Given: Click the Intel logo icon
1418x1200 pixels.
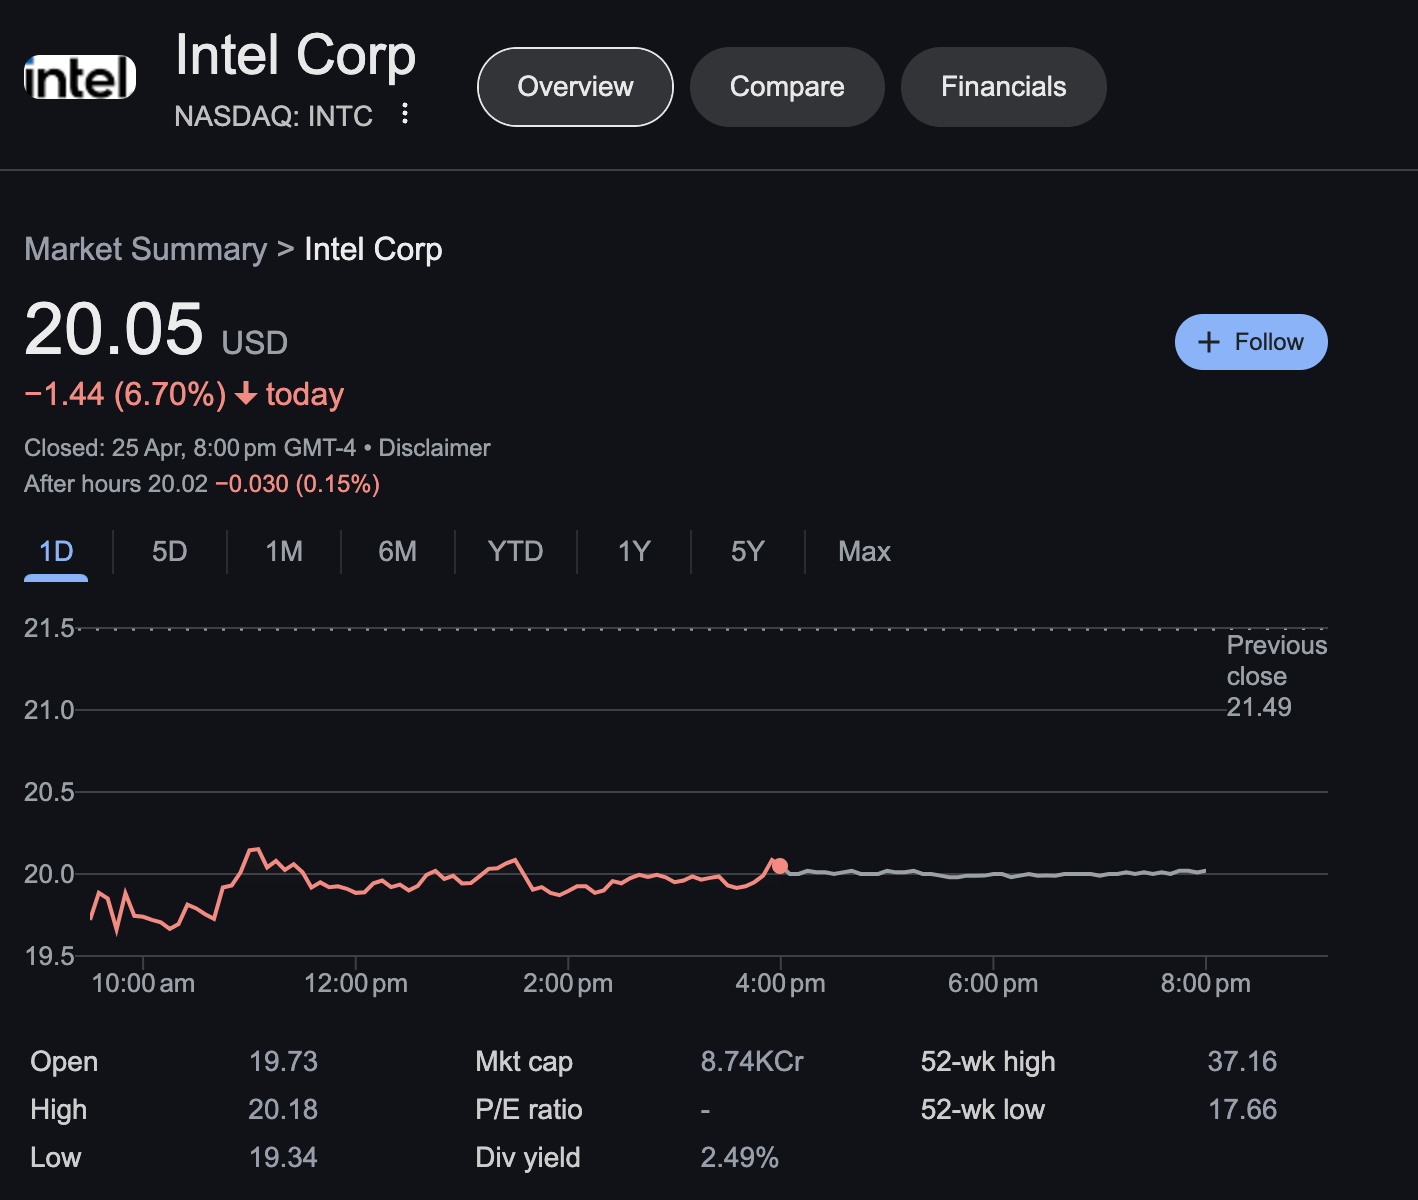Looking at the screenshot, I should pyautogui.click(x=80, y=77).
